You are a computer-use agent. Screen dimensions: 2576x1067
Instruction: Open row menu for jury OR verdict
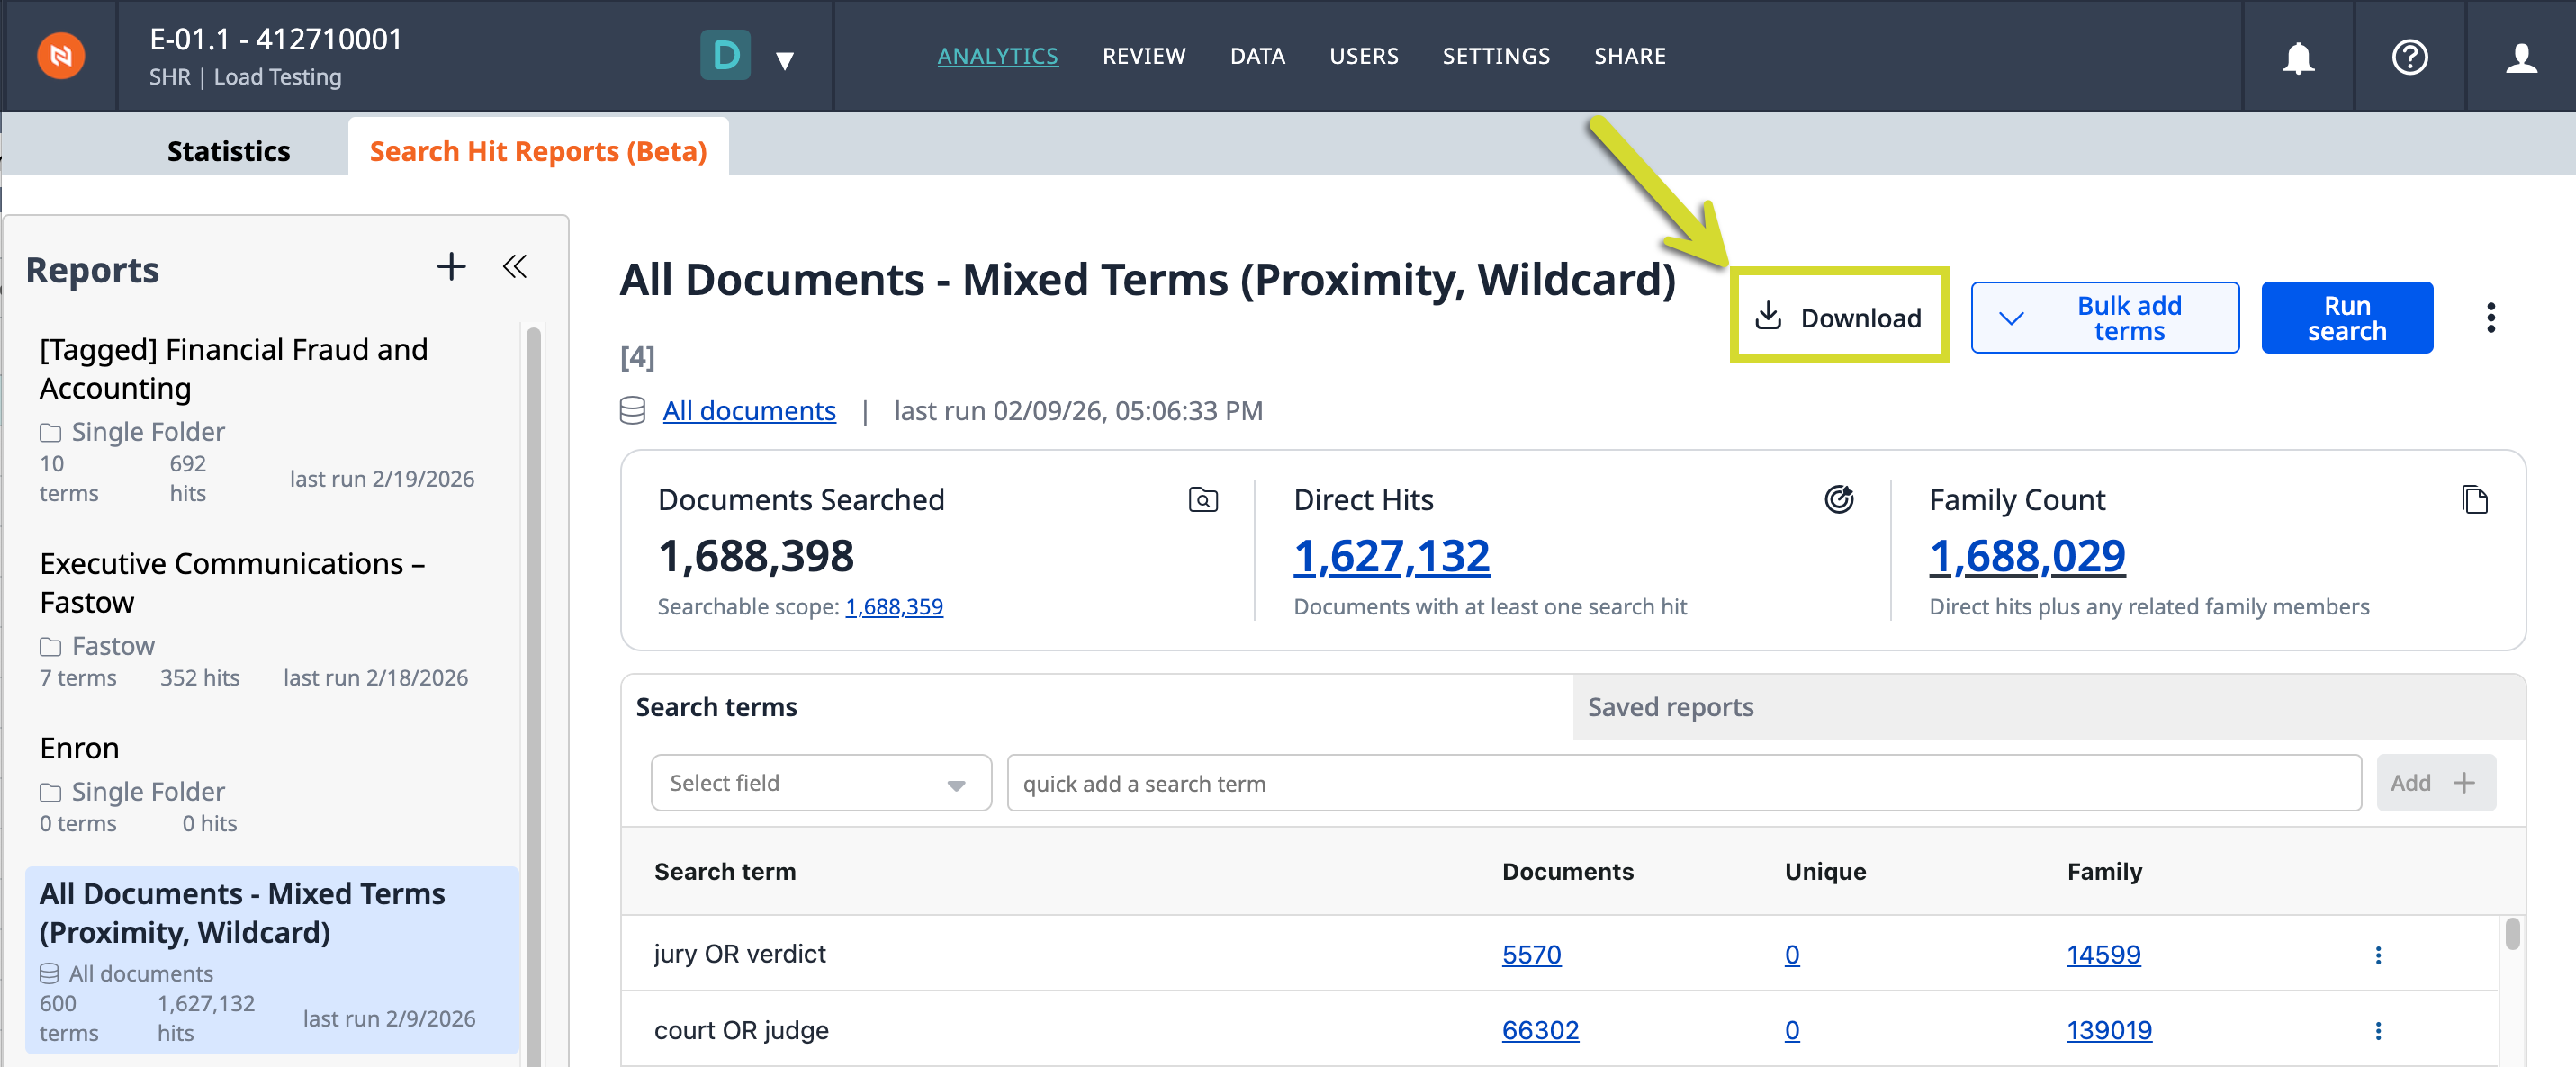2378,955
